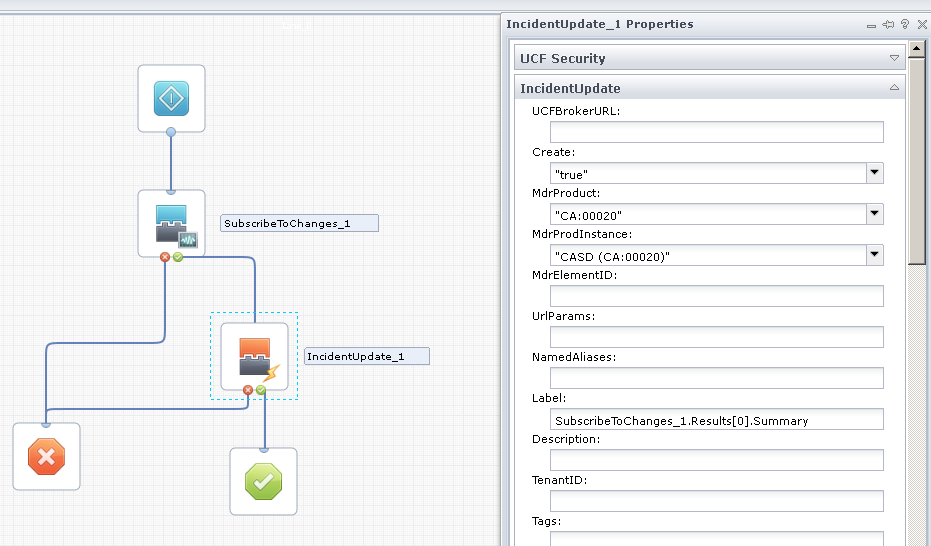Click the IncidentUpdate_1 green success port
Viewport: 931px width, 546px height.
point(261,390)
